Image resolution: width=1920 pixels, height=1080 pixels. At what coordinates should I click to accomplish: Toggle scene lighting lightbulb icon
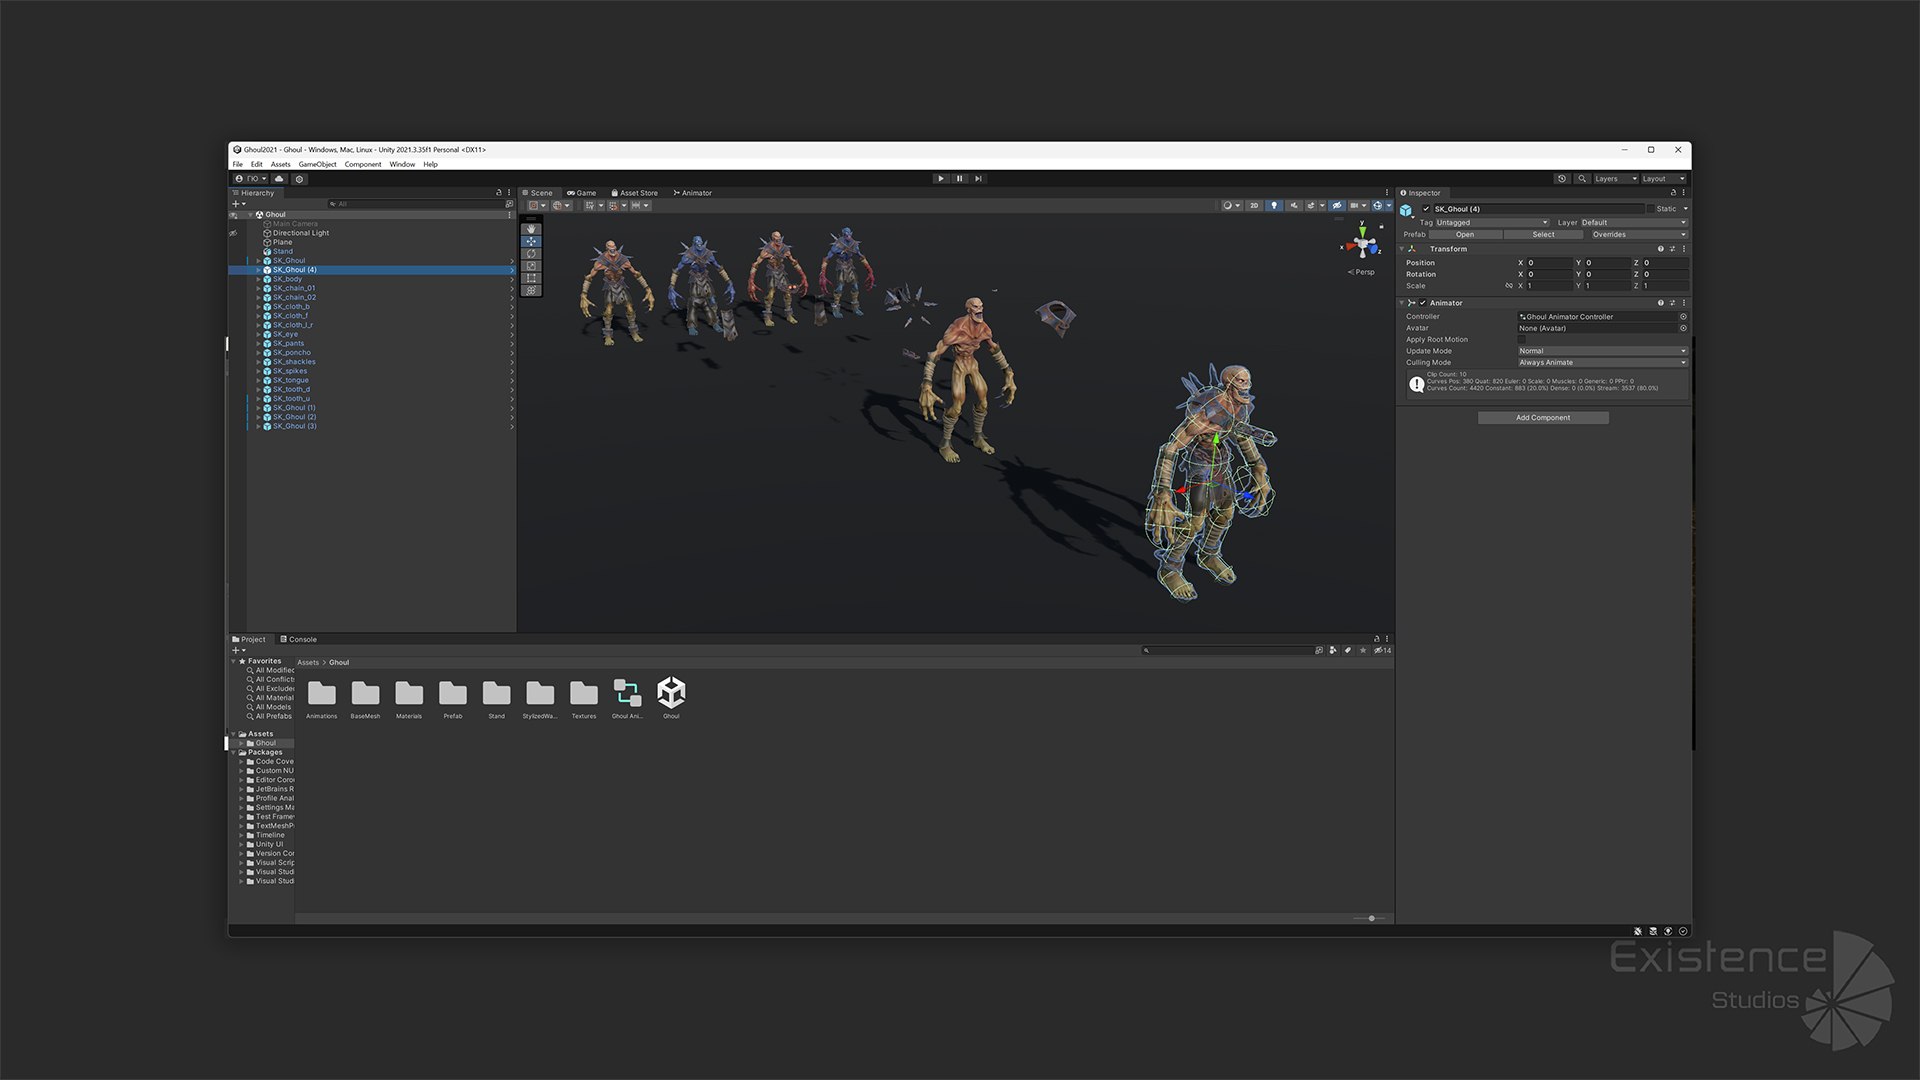coord(1273,206)
